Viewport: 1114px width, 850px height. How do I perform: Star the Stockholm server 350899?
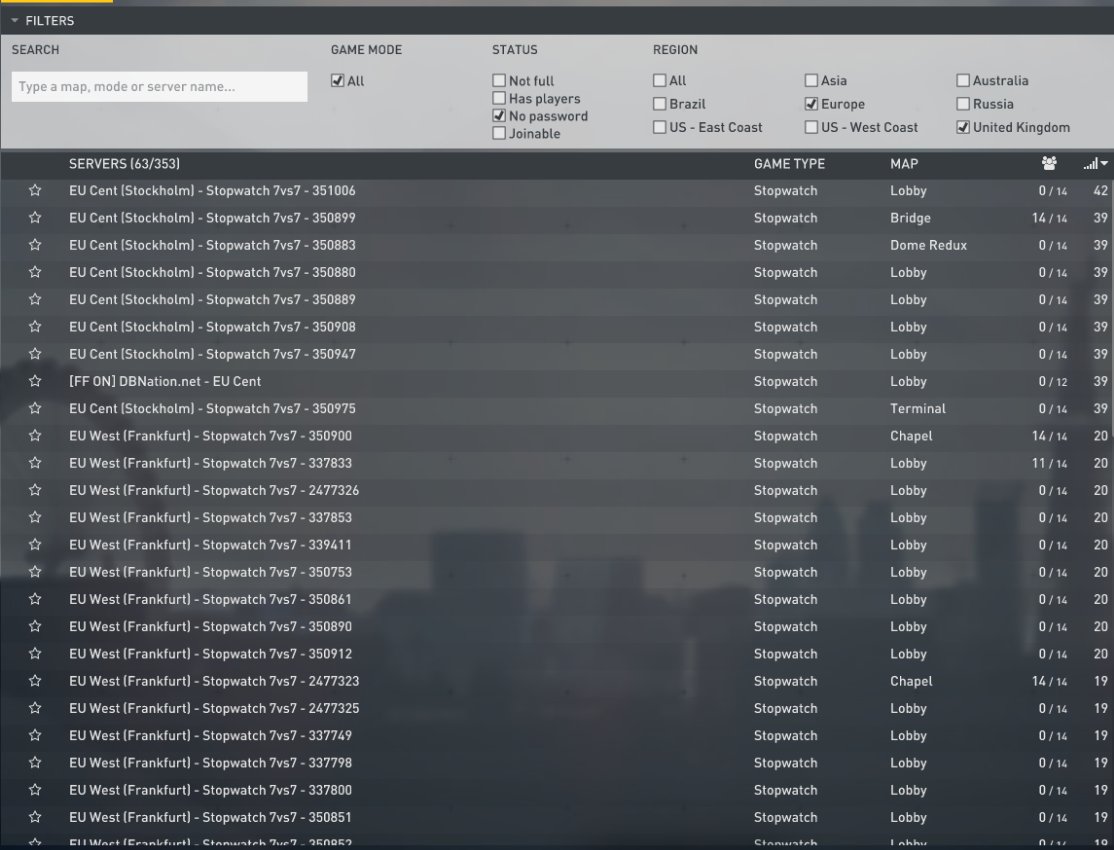coord(35,218)
